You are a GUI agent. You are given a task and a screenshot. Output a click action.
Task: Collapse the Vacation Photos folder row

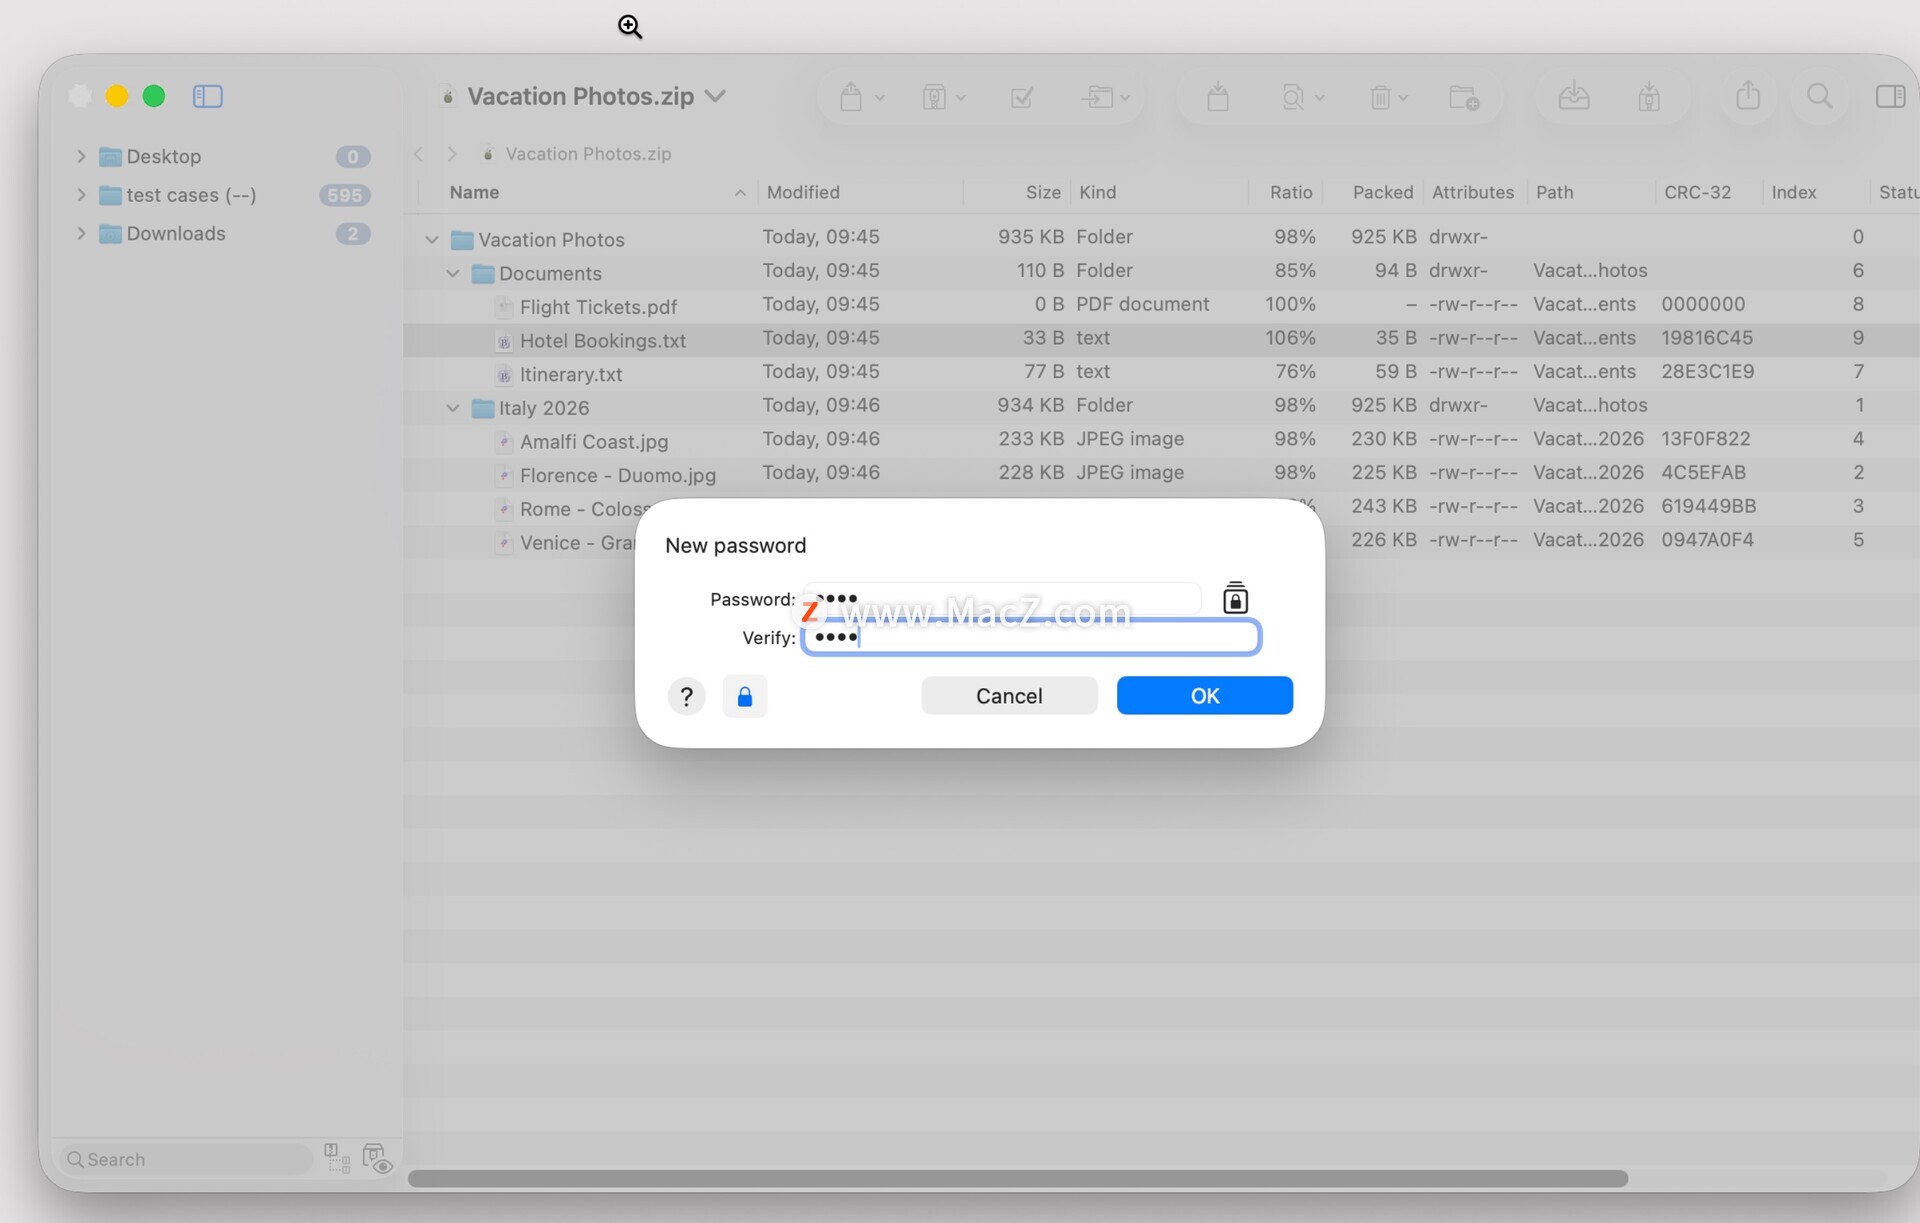[x=432, y=240]
